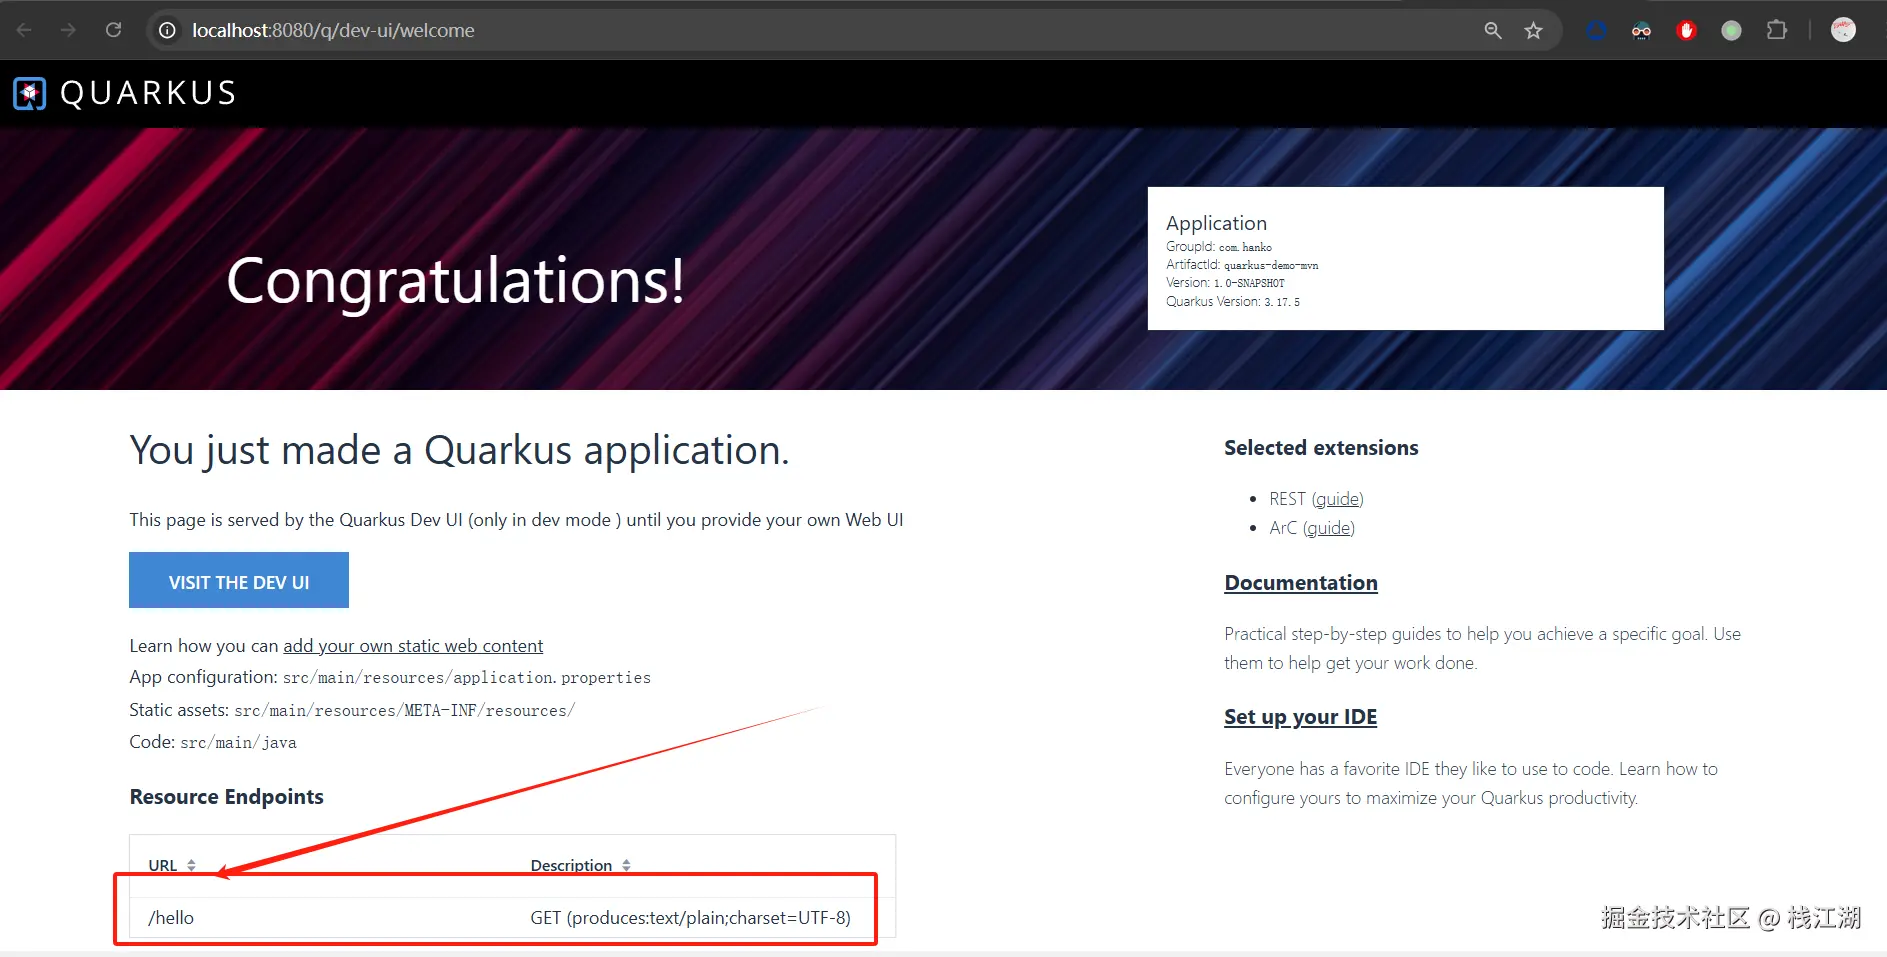Go forward in browser history
This screenshot has height=957, width=1887.
pos(68,30)
